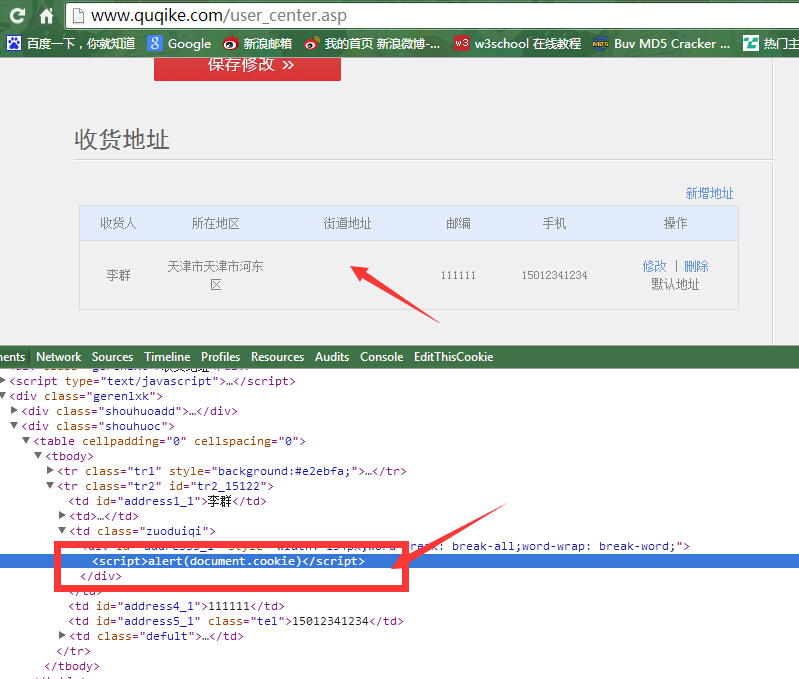Click the 手机 column header

click(554, 223)
